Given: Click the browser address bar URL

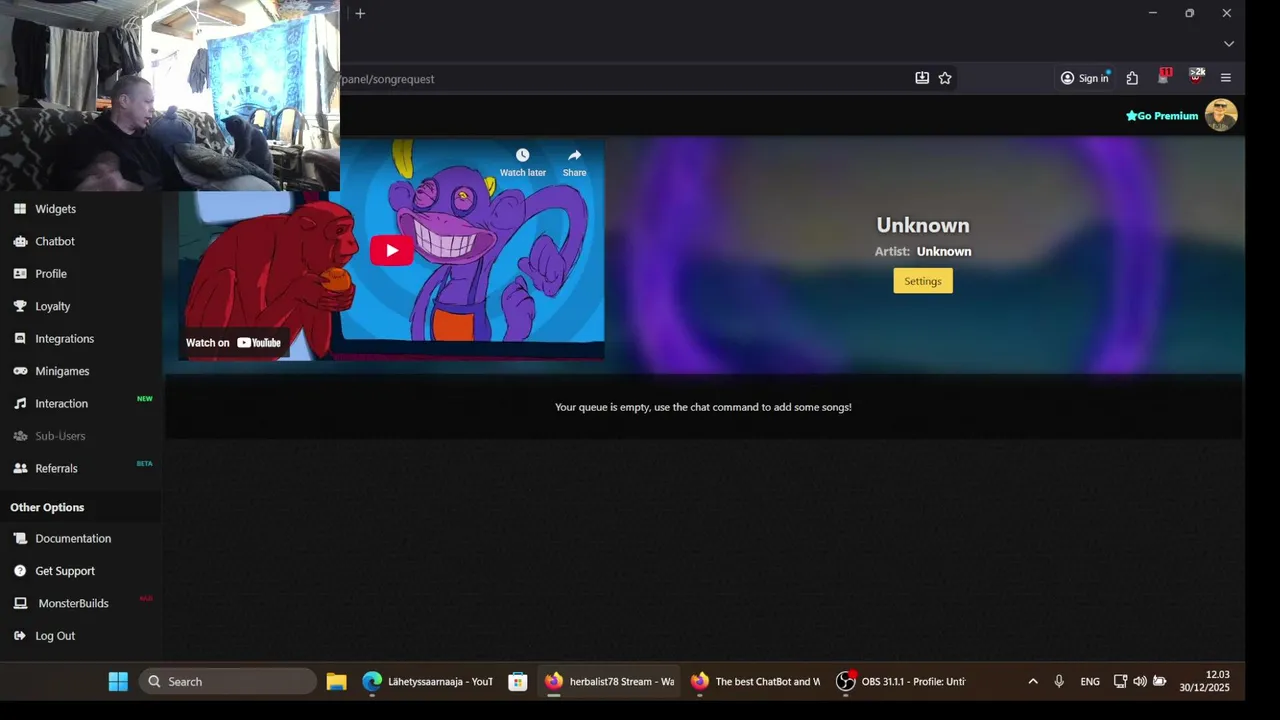Looking at the screenshot, I should pyautogui.click(x=387, y=79).
